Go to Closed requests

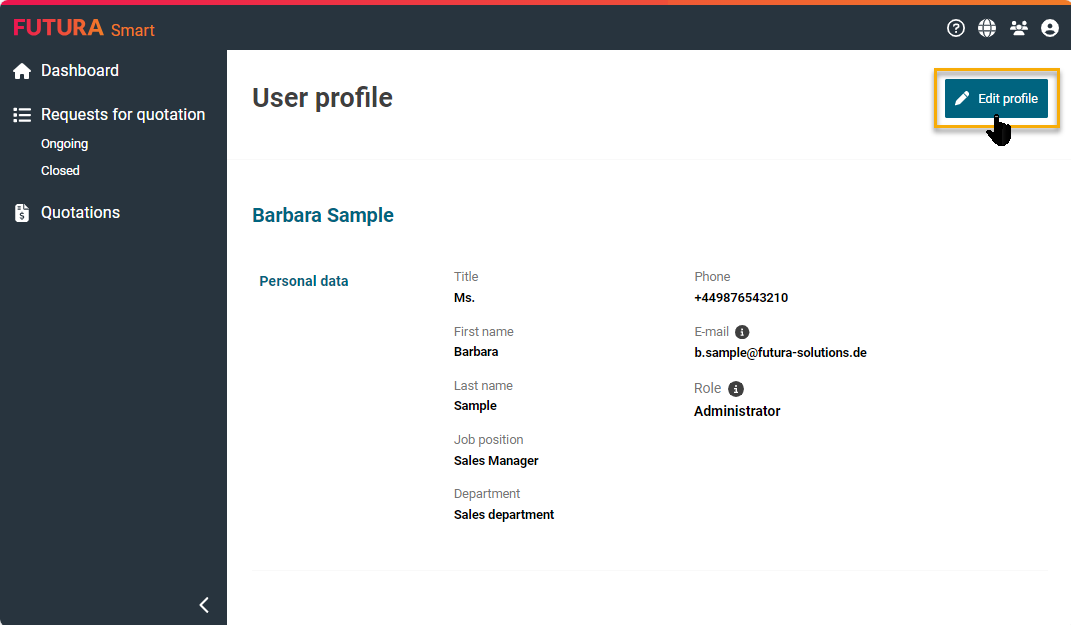tap(60, 171)
